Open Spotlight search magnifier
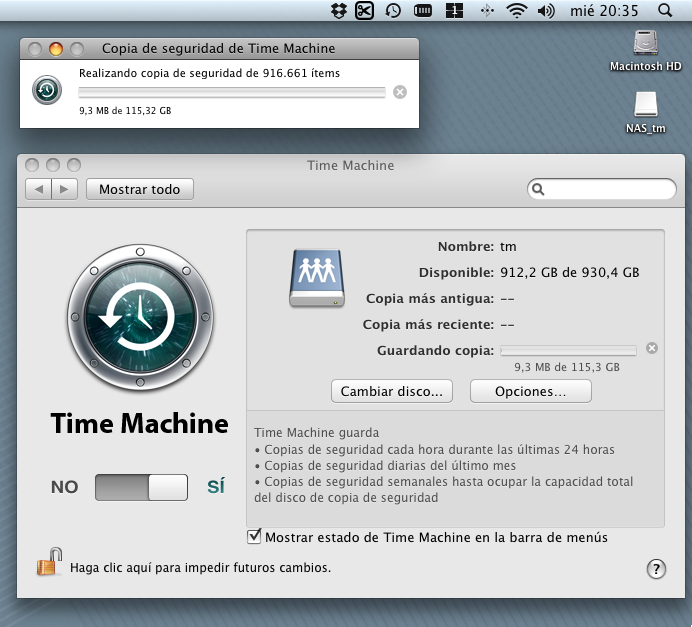This screenshot has height=627, width=692. tap(665, 10)
